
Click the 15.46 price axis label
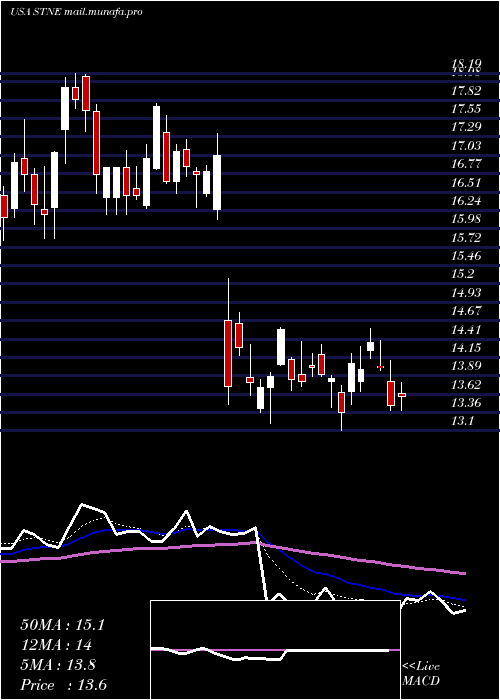(466, 256)
